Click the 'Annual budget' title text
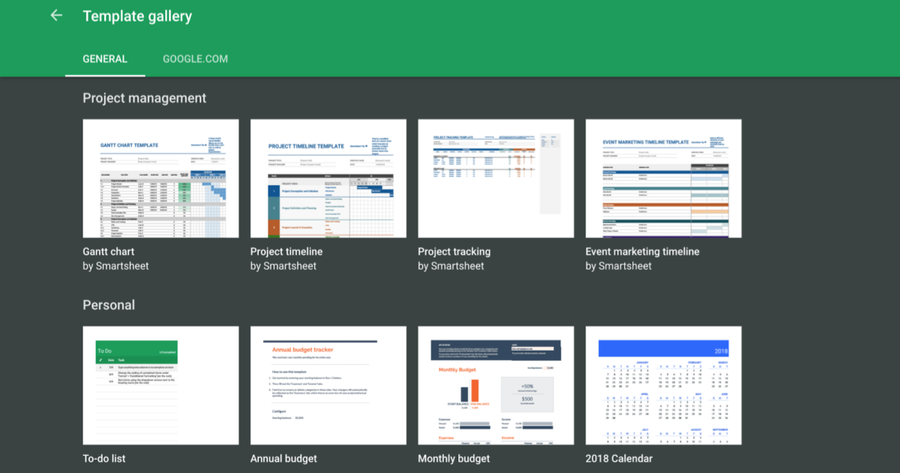Viewport: 900px width, 473px height. click(x=284, y=459)
